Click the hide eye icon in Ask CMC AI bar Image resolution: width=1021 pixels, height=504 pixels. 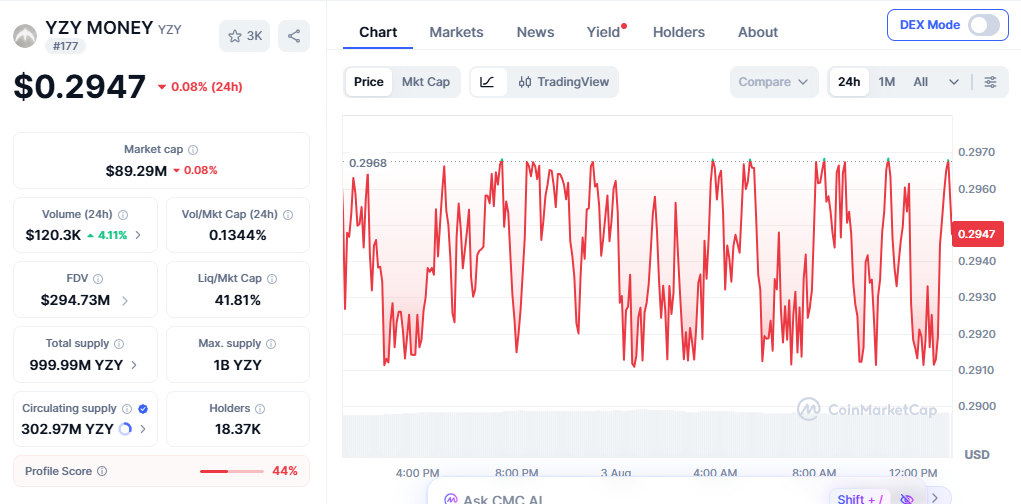click(x=906, y=499)
